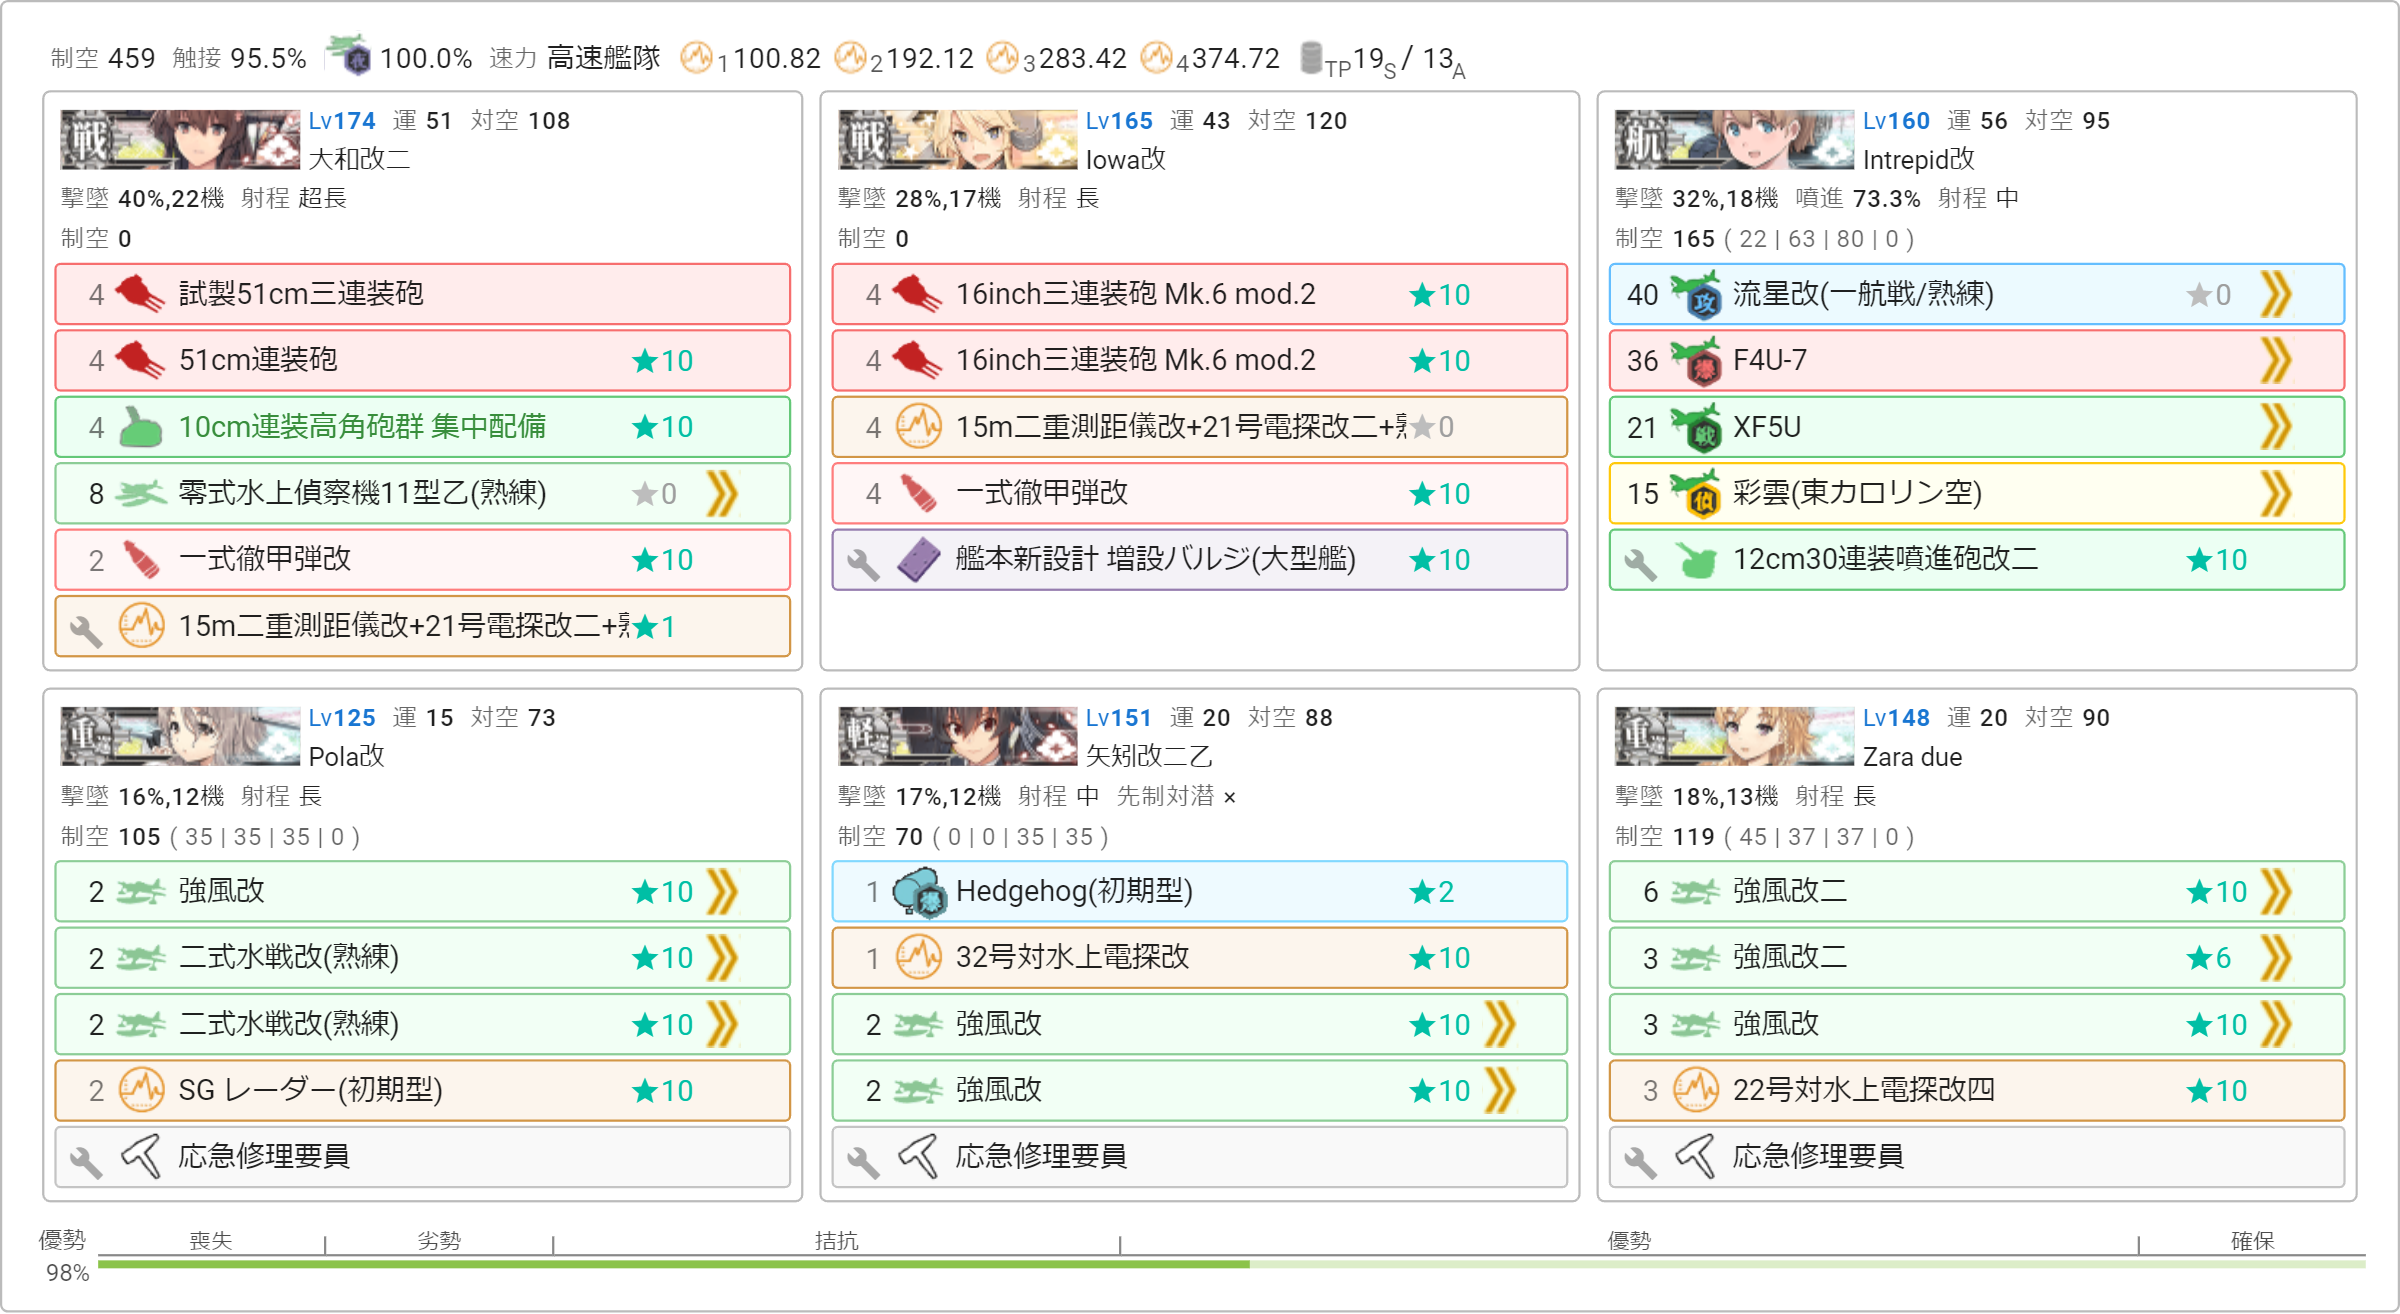2400x1314 pixels.
Task: Click proficiency chevrons on Pola改's 強風改
Action: tap(722, 892)
